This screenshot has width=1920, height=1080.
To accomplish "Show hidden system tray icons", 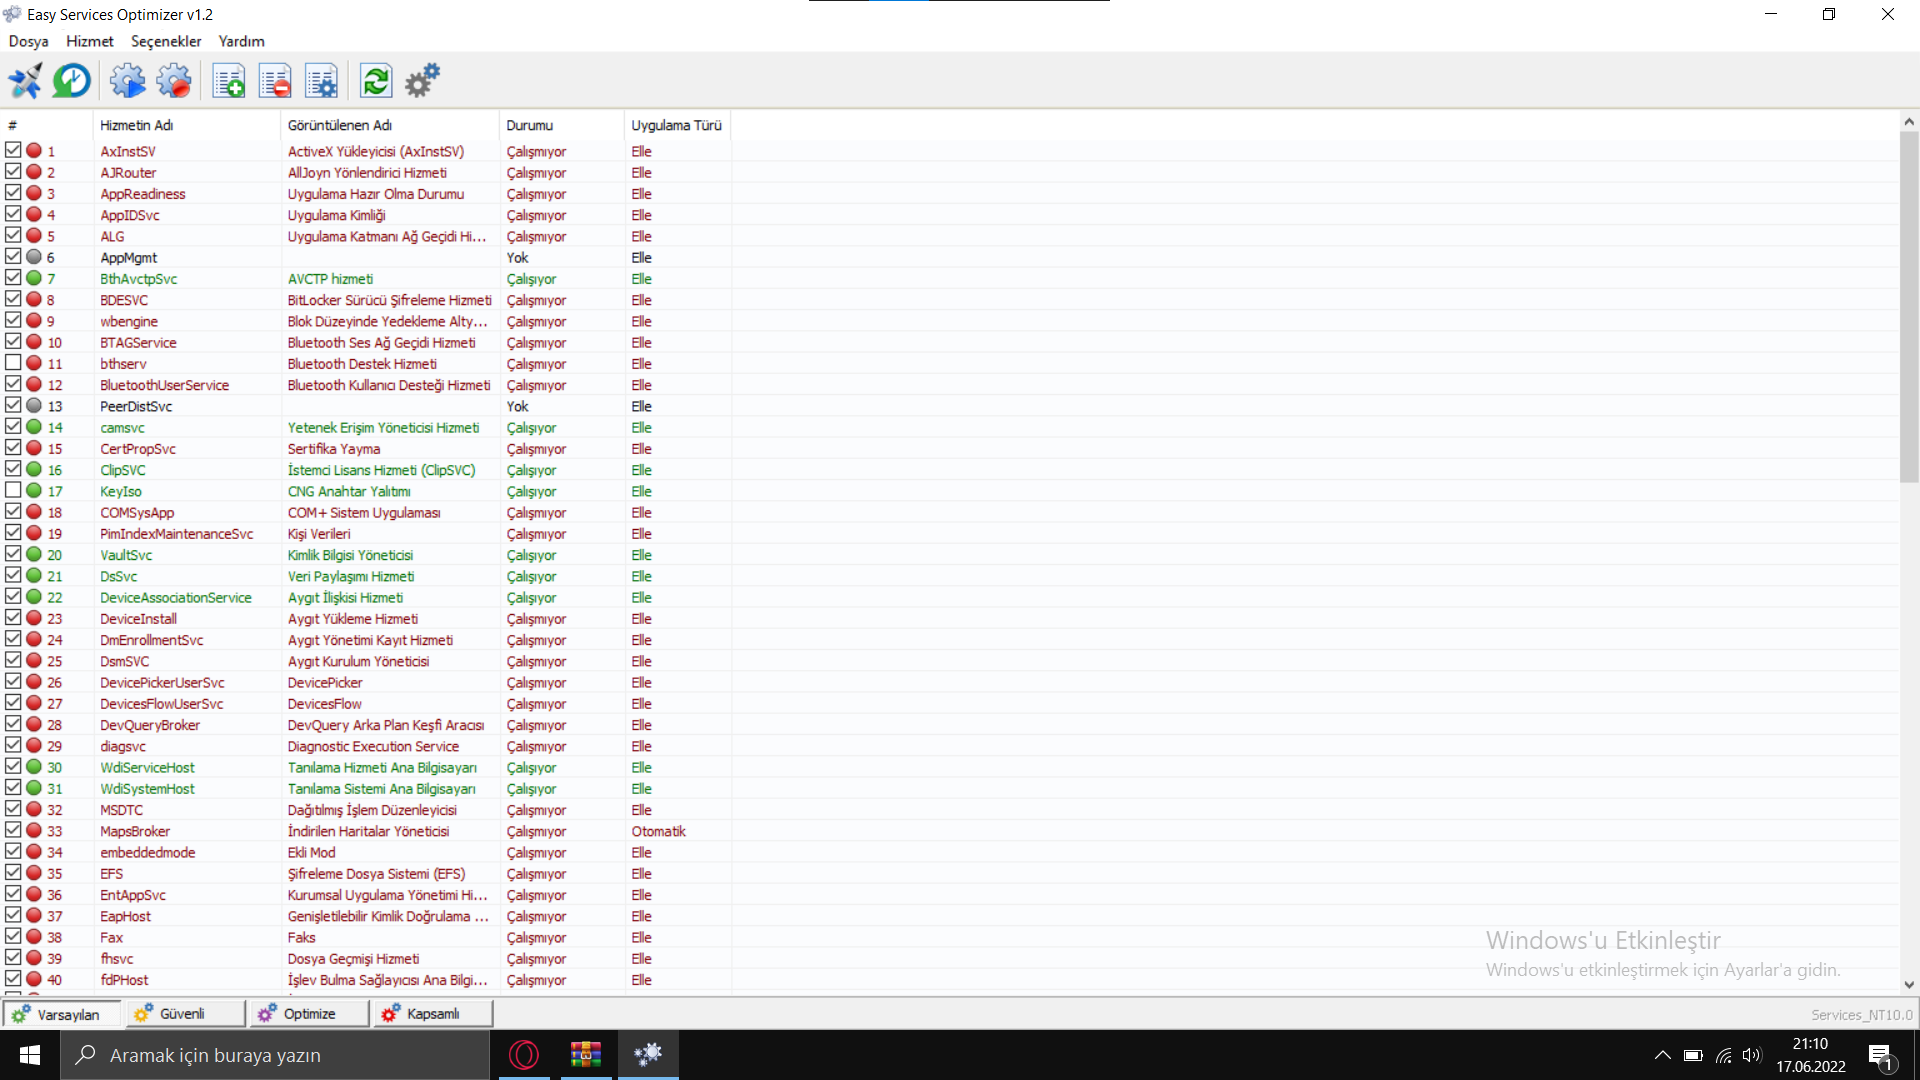I will coord(1662,1055).
